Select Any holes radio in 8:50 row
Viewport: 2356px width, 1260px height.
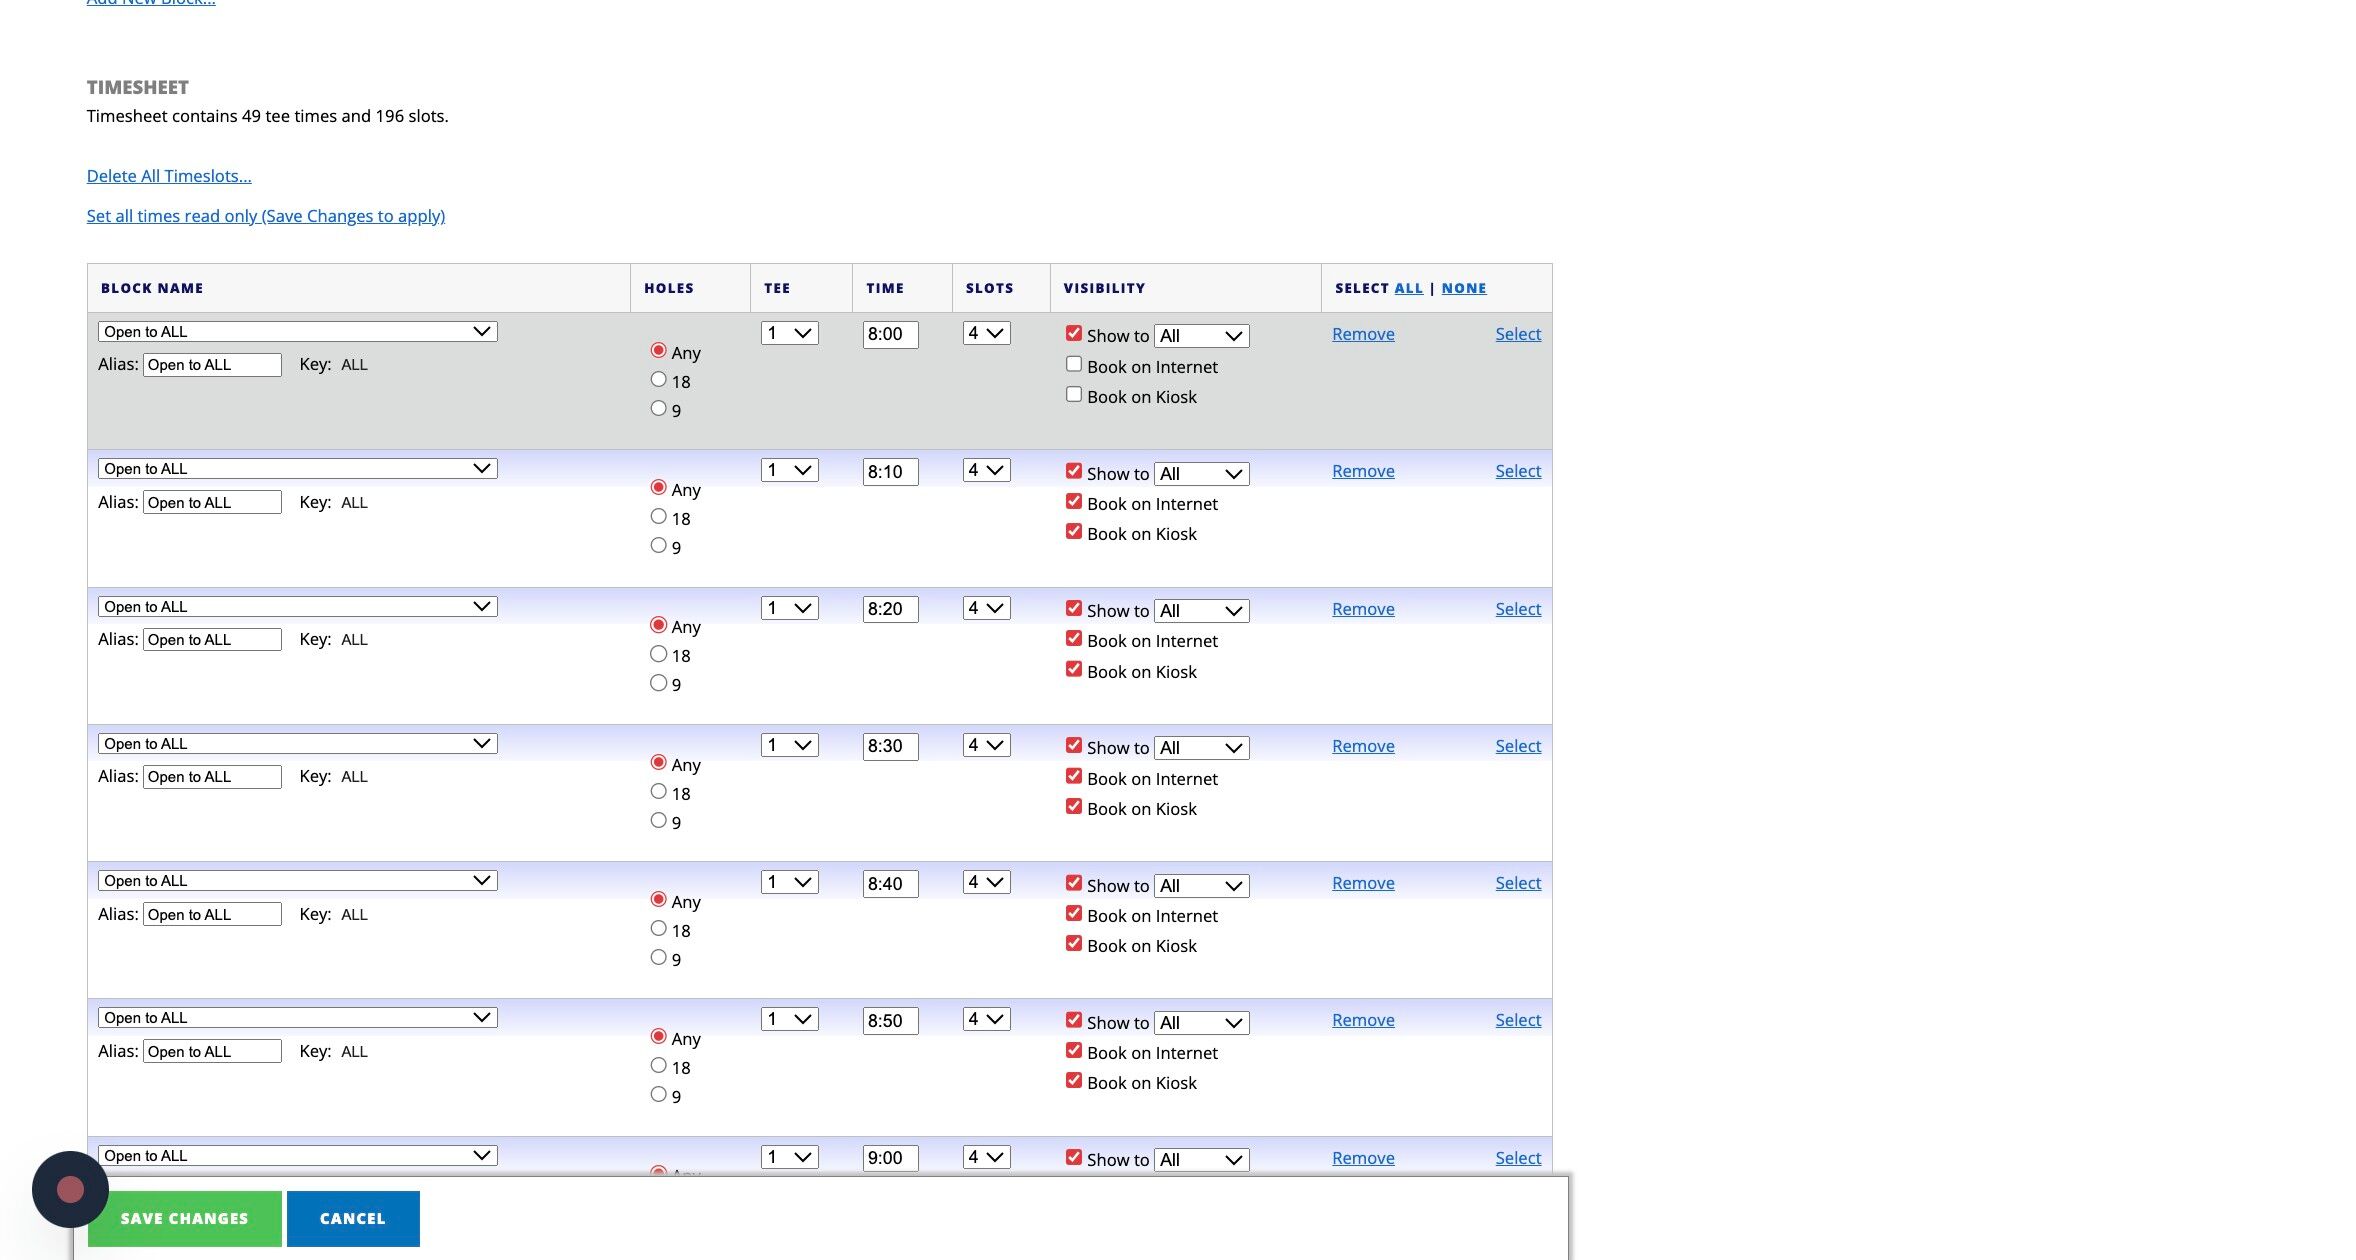point(658,1037)
